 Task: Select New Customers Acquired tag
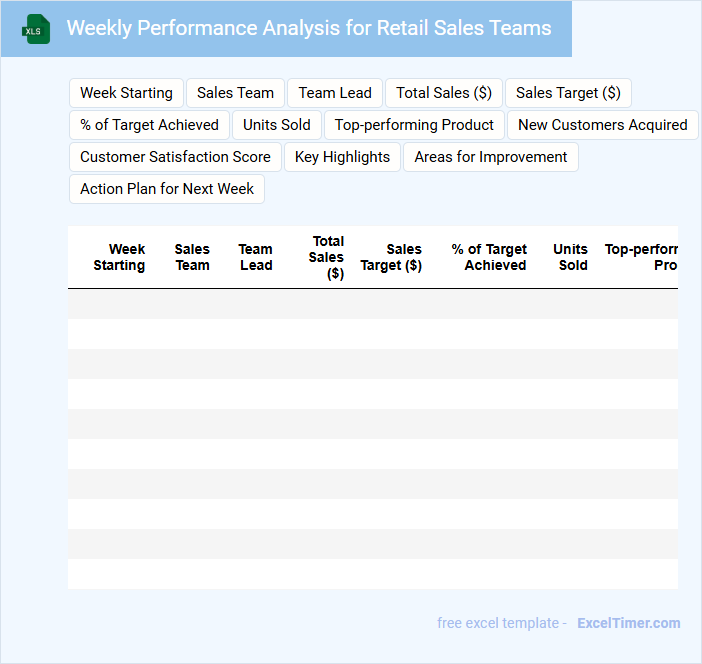tap(602, 125)
